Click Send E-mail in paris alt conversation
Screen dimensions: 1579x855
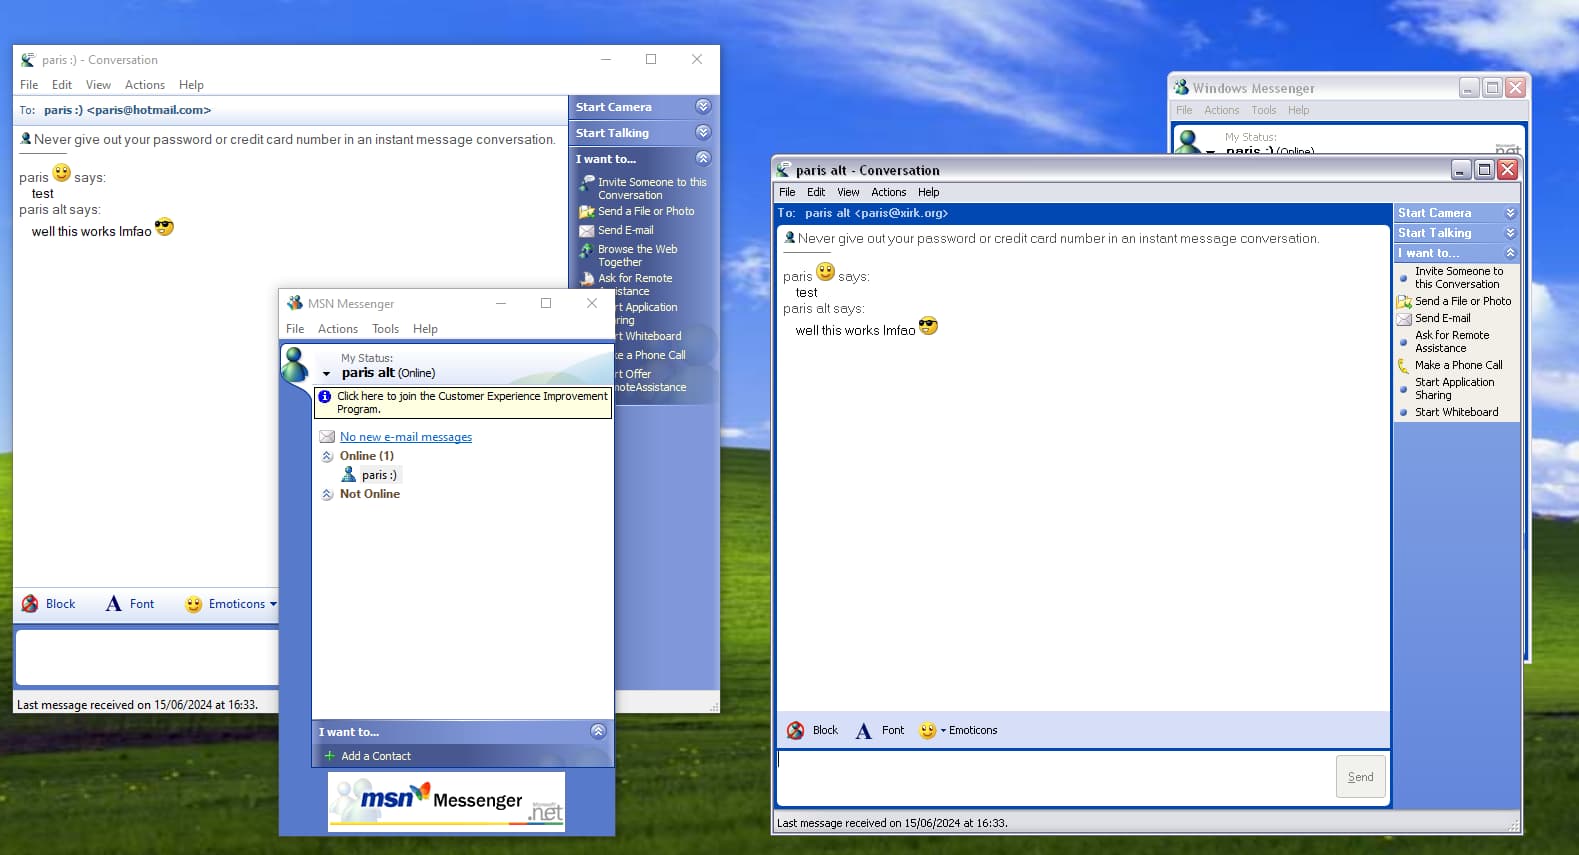click(1434, 318)
